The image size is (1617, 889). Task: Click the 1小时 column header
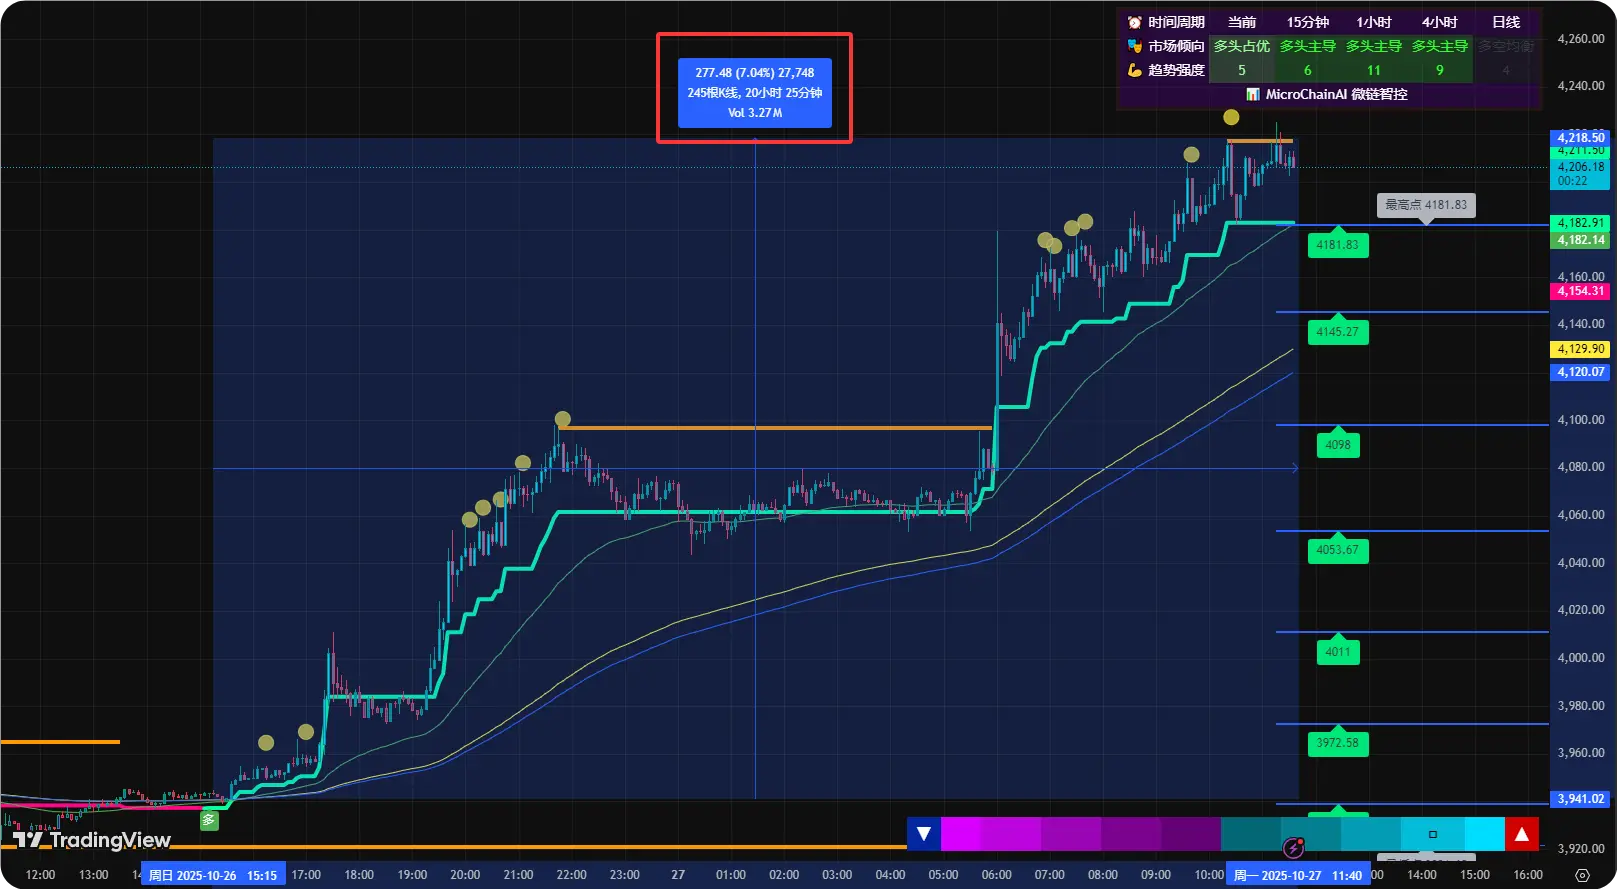click(1374, 22)
